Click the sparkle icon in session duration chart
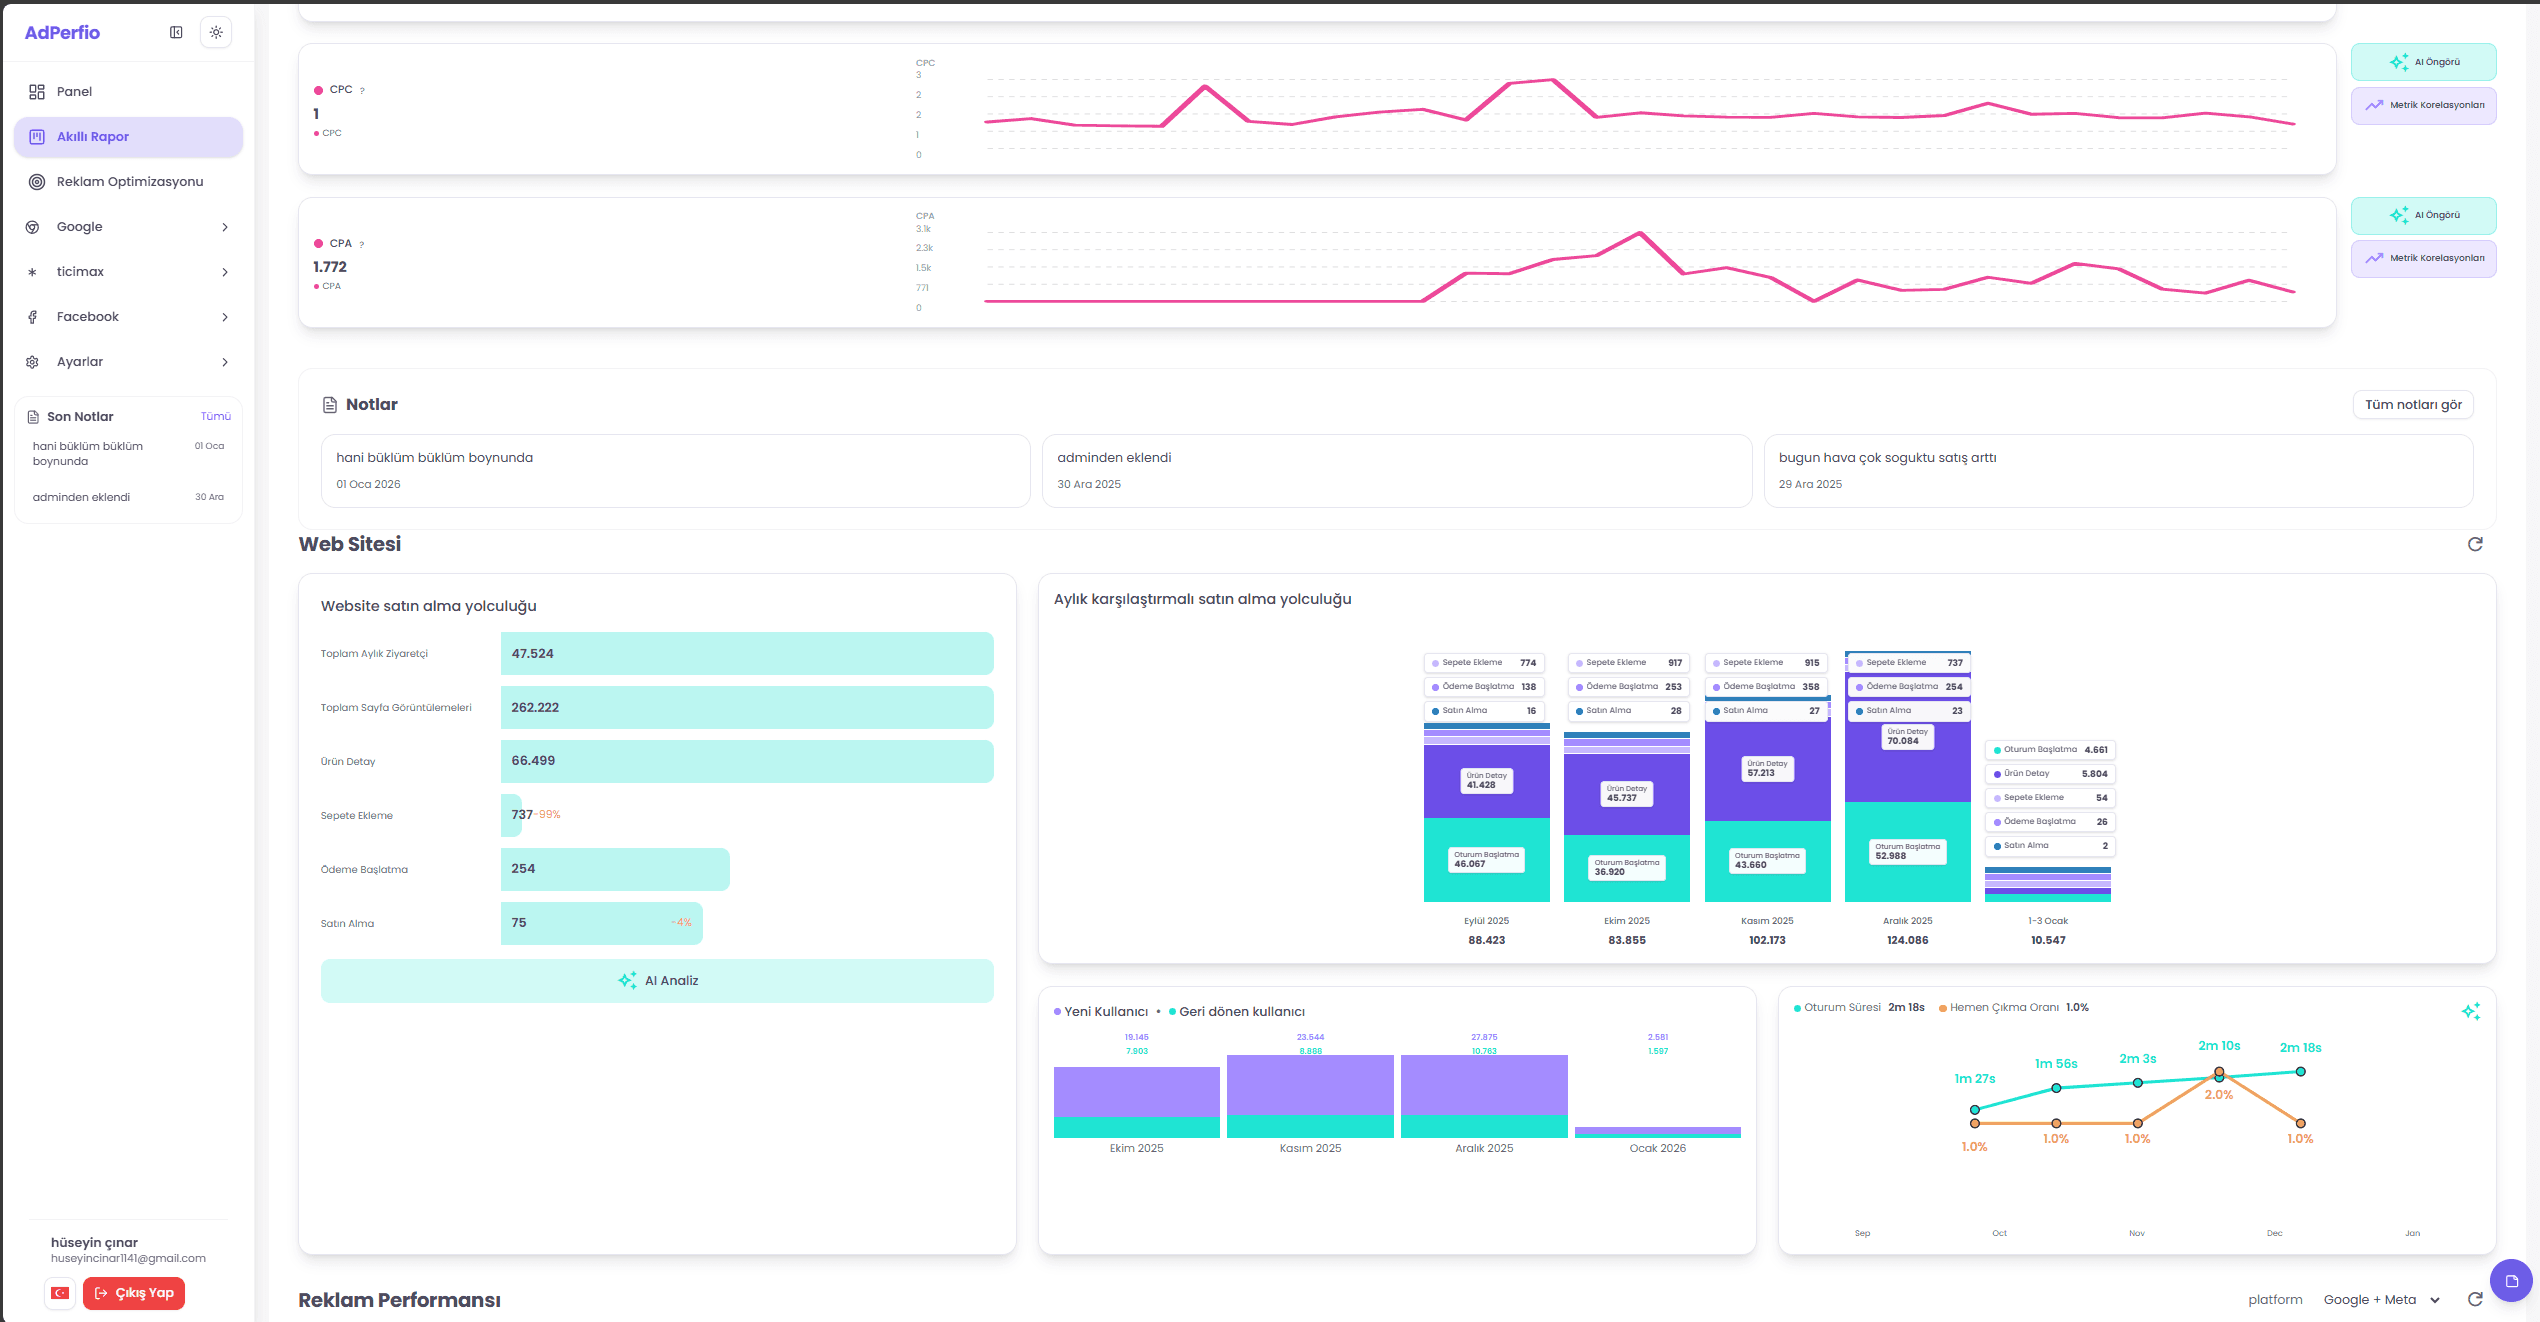This screenshot has width=2540, height=1322. click(x=2470, y=1011)
